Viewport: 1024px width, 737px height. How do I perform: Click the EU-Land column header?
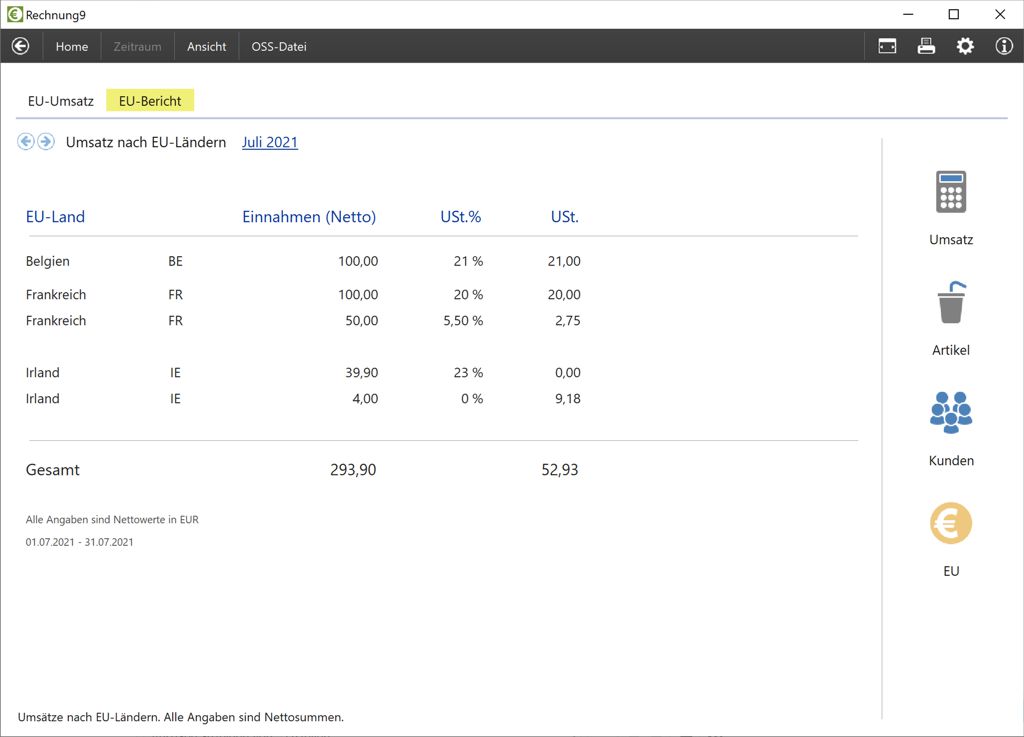pyautogui.click(x=55, y=217)
